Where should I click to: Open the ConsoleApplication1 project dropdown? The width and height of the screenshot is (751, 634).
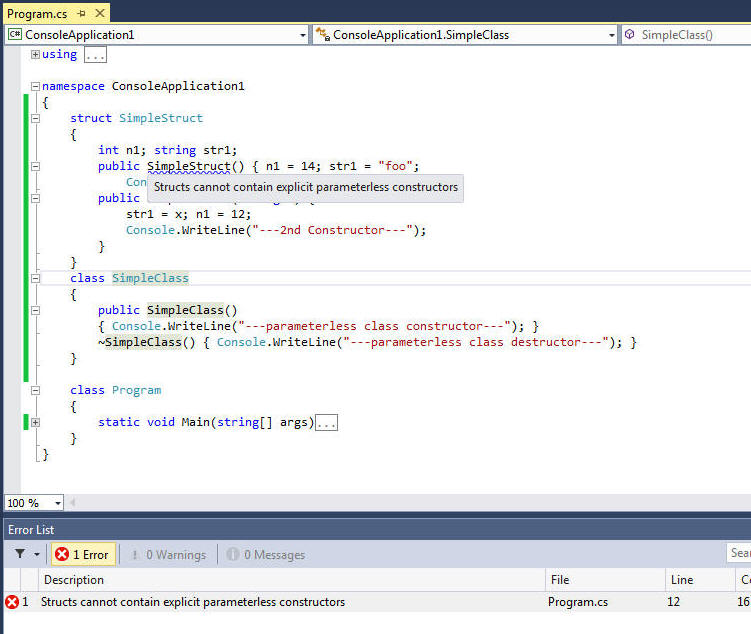pos(303,35)
